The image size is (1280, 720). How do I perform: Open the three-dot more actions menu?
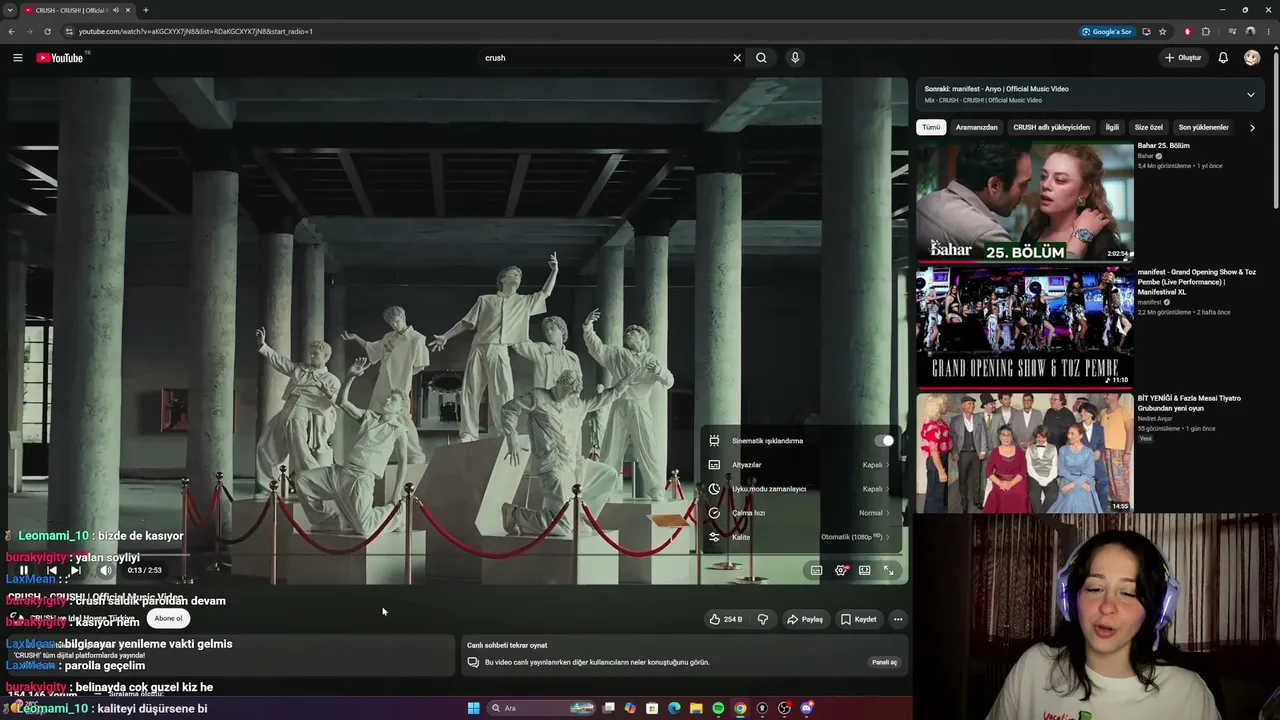[x=898, y=619]
